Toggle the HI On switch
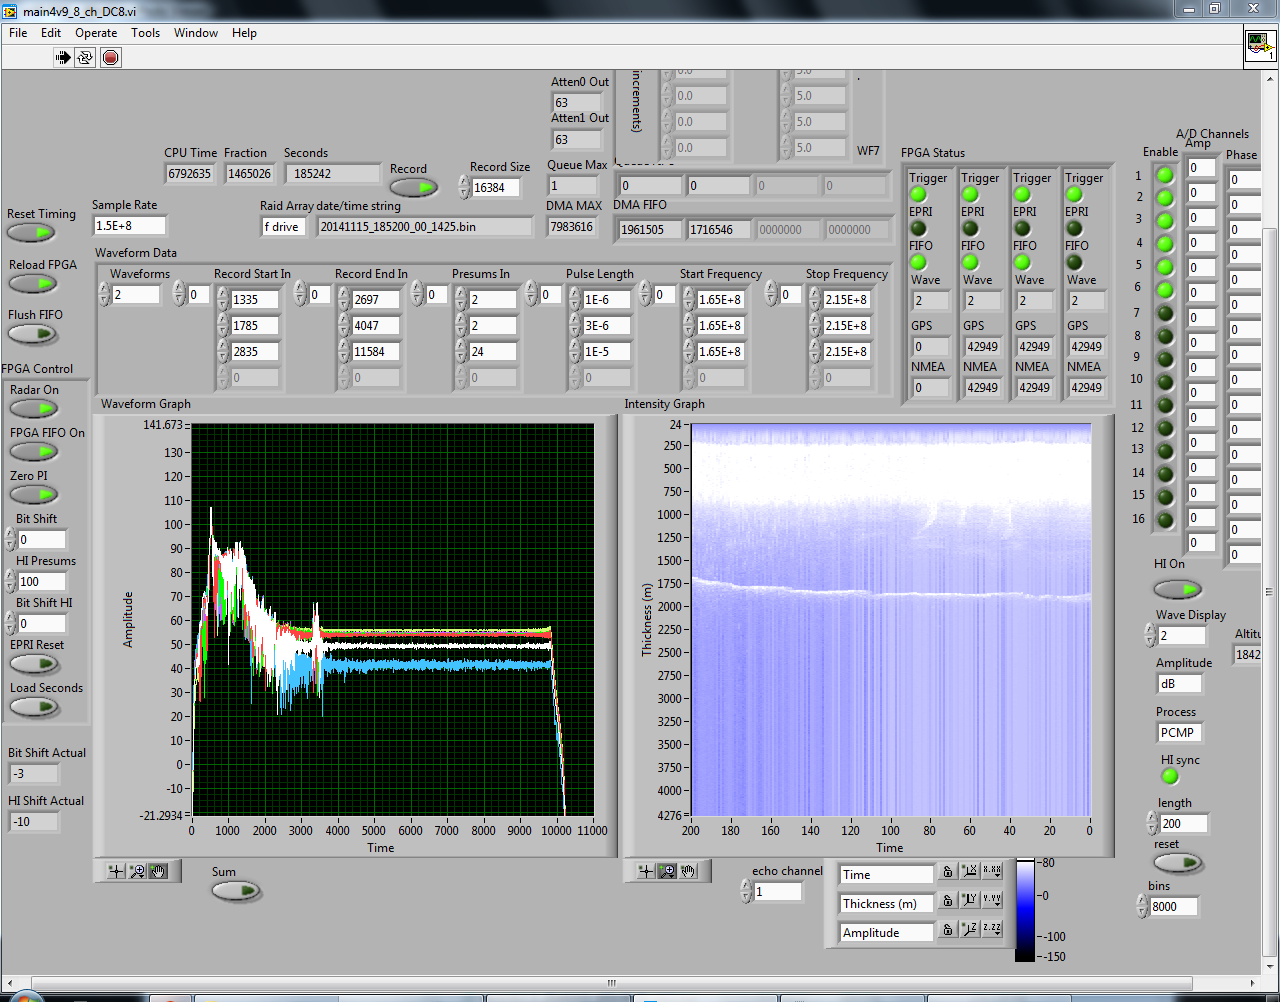This screenshot has width=1280, height=1002. pos(1177,589)
